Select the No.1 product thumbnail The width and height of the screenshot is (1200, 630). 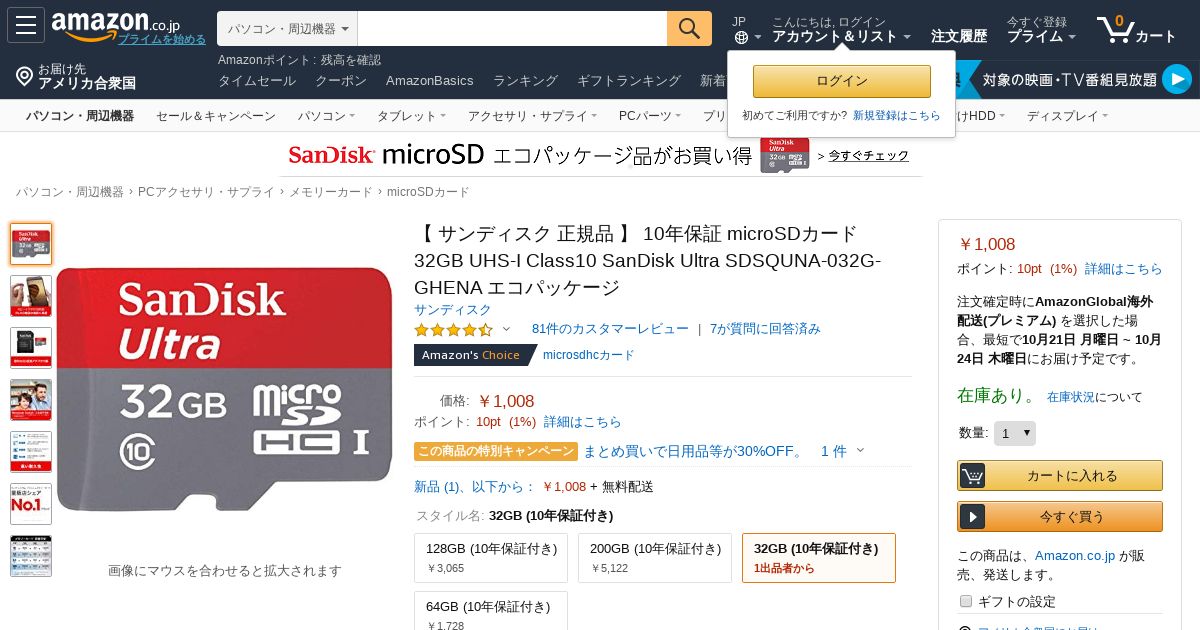31,504
